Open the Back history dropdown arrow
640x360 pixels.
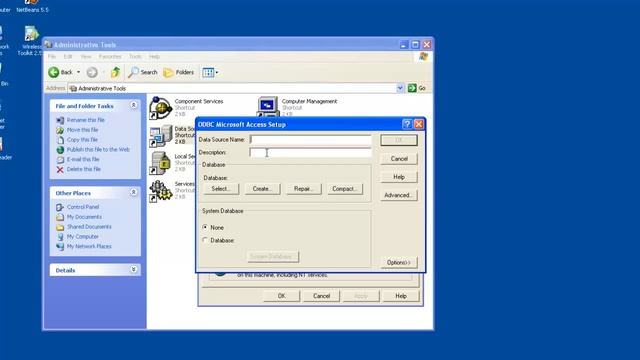[x=78, y=72]
